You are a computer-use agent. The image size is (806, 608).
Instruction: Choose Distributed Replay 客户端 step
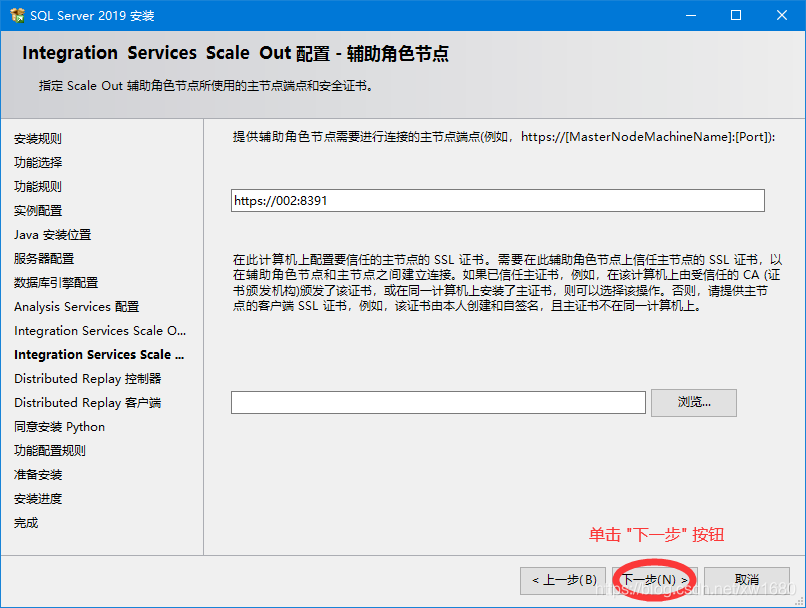87,403
